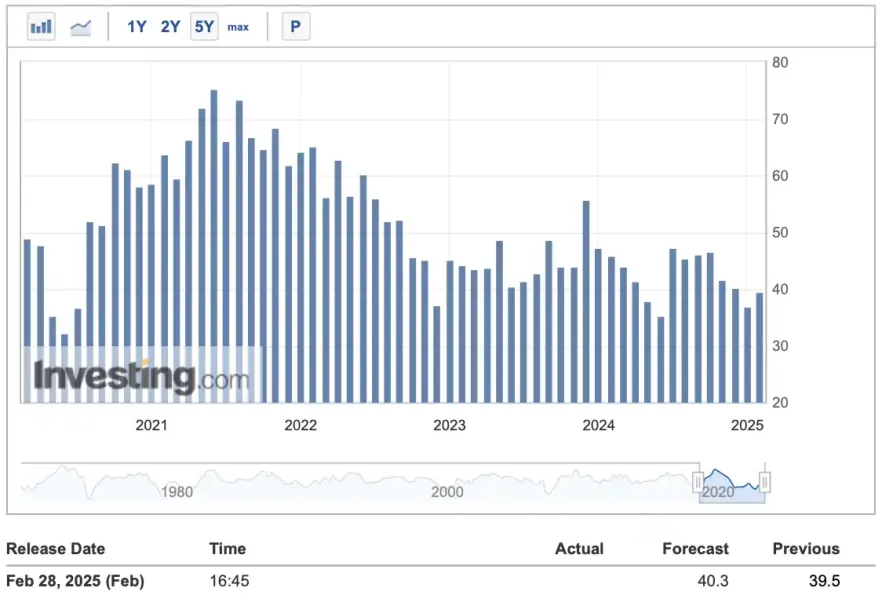The height and width of the screenshot is (595, 882).
Task: Click the P button icon
Action: click(x=295, y=26)
